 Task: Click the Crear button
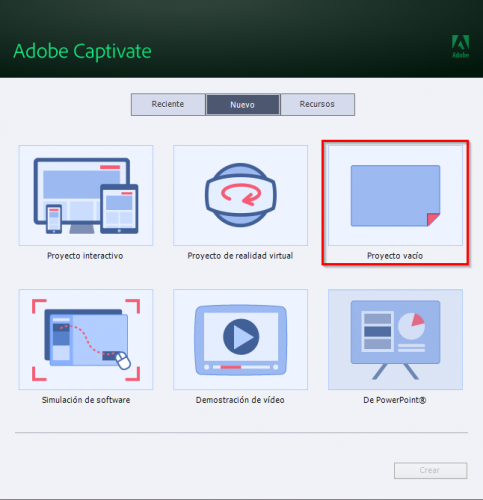click(430, 470)
